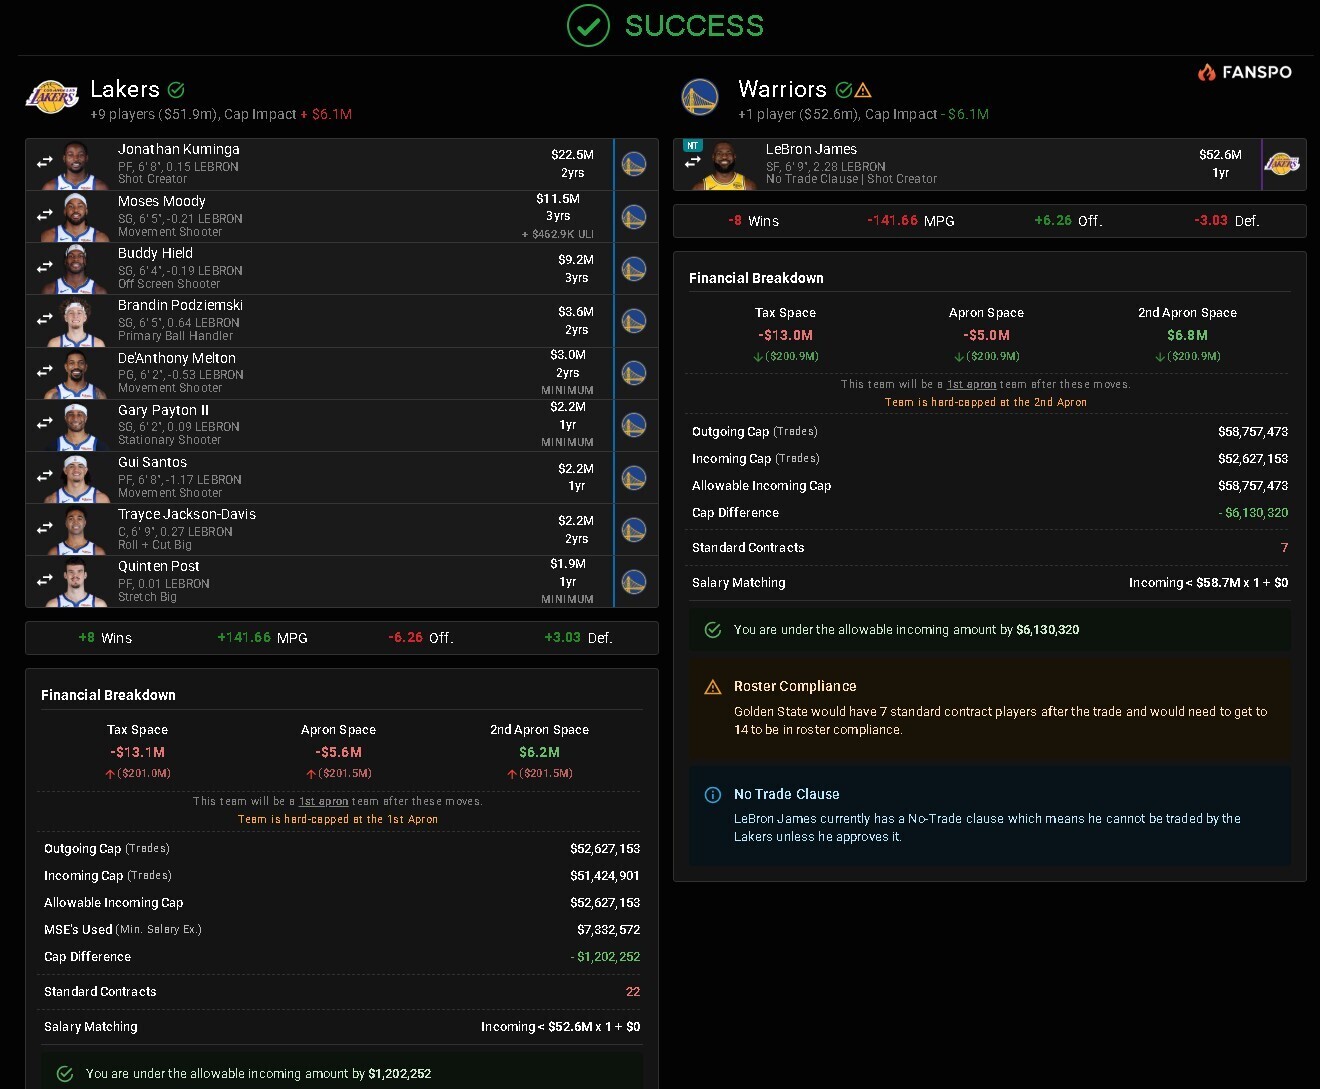The width and height of the screenshot is (1320, 1089).
Task: Click the Warriors team logo in the header
Action: pyautogui.click(x=700, y=98)
